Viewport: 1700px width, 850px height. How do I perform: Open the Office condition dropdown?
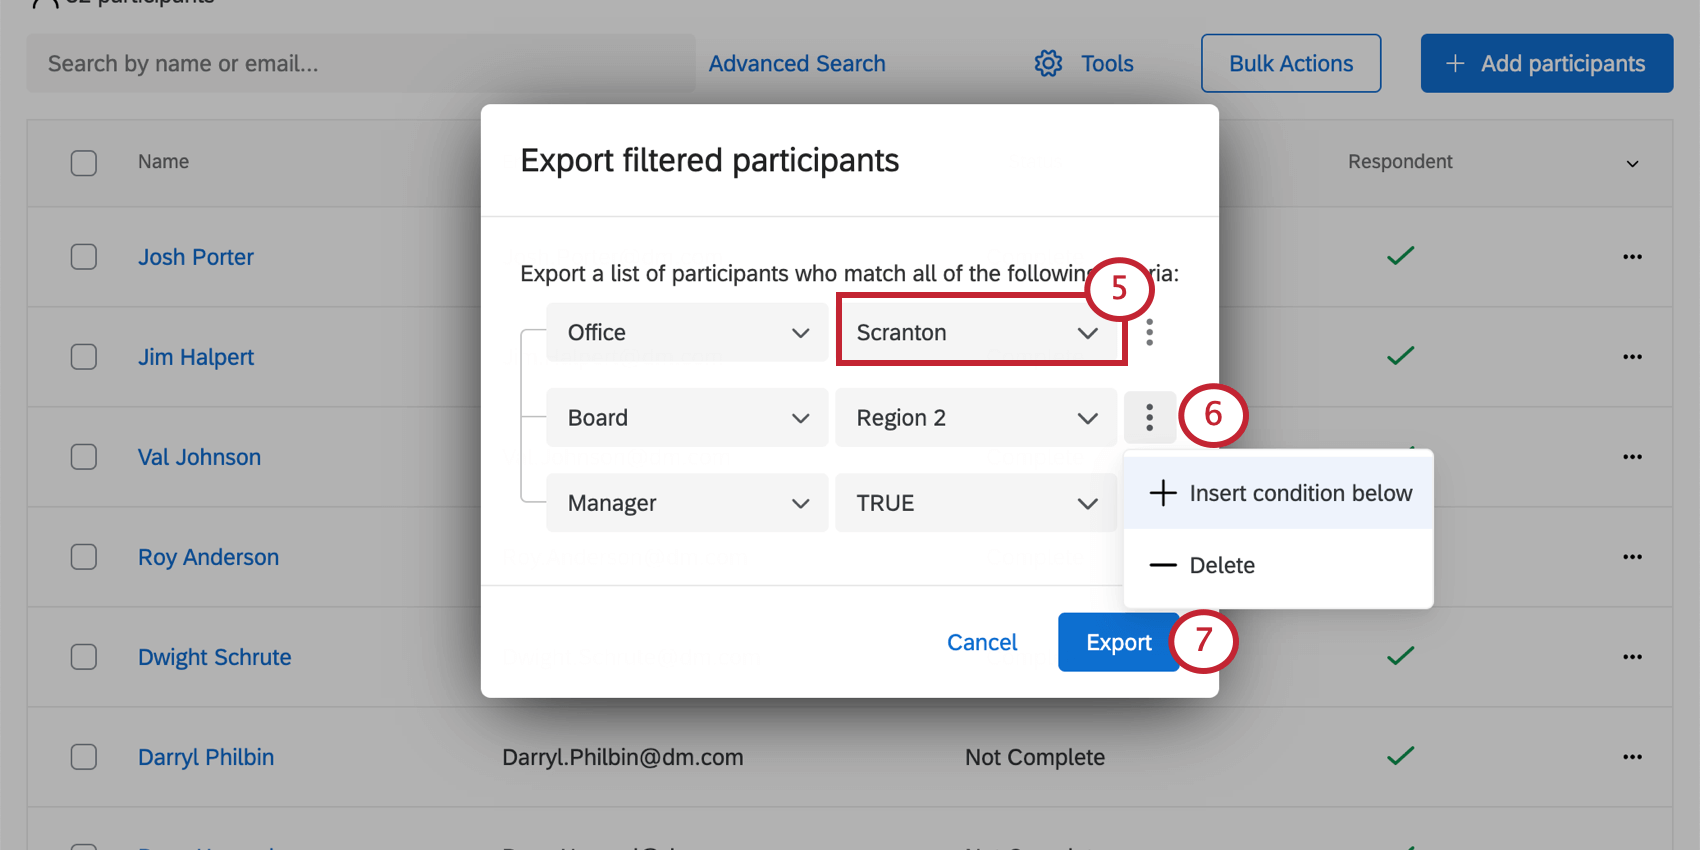coord(686,332)
